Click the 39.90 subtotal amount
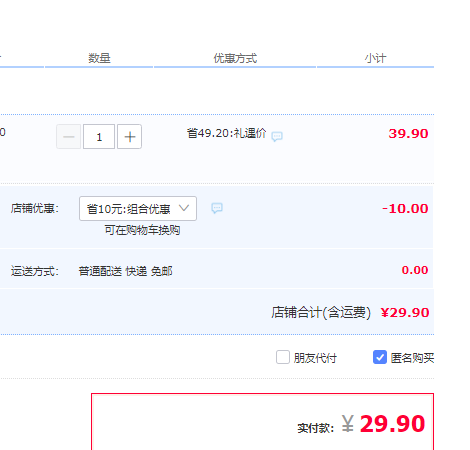 click(408, 134)
